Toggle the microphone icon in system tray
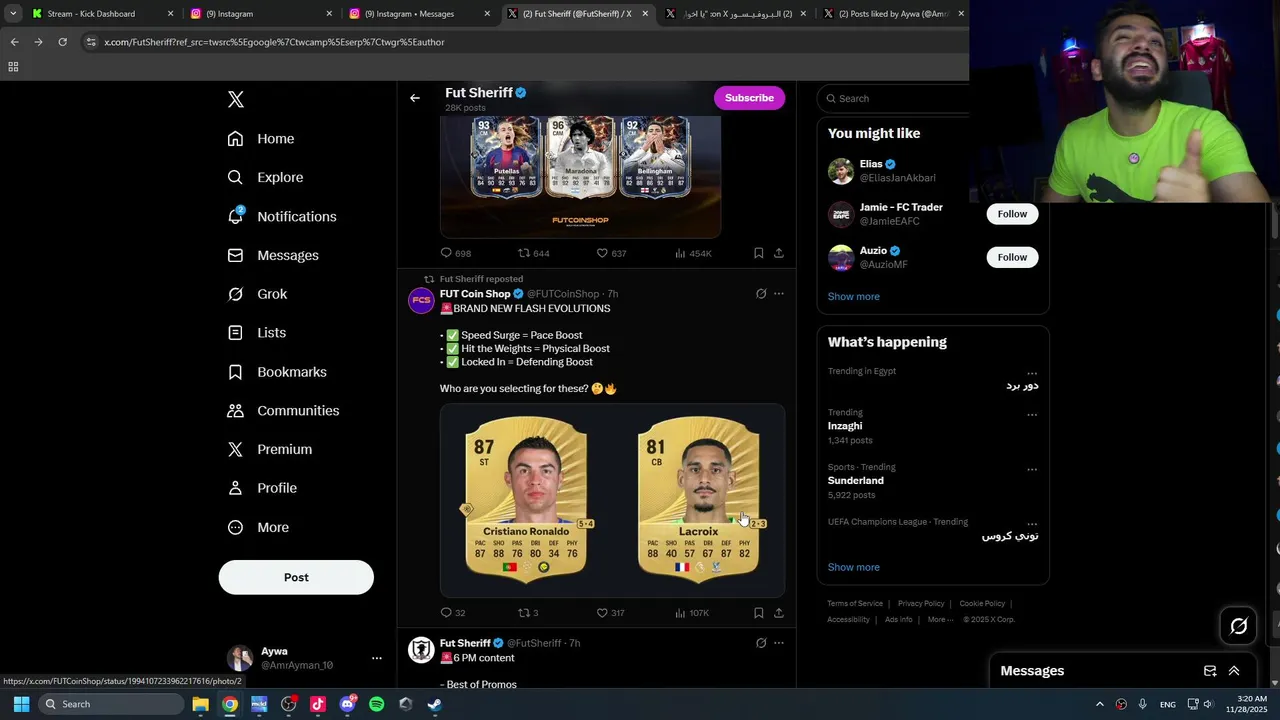1280x720 pixels. (1142, 704)
